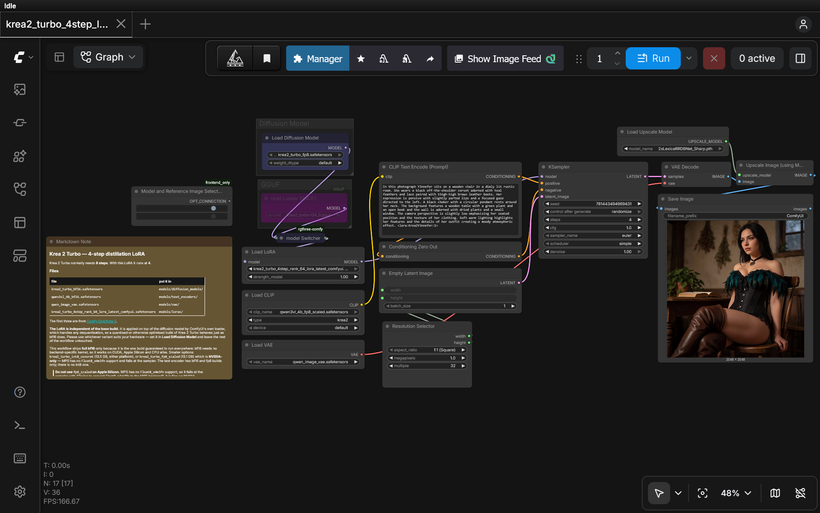Click the bookmark icon in toolbar
This screenshot has height=513, width=820.
pos(267,59)
